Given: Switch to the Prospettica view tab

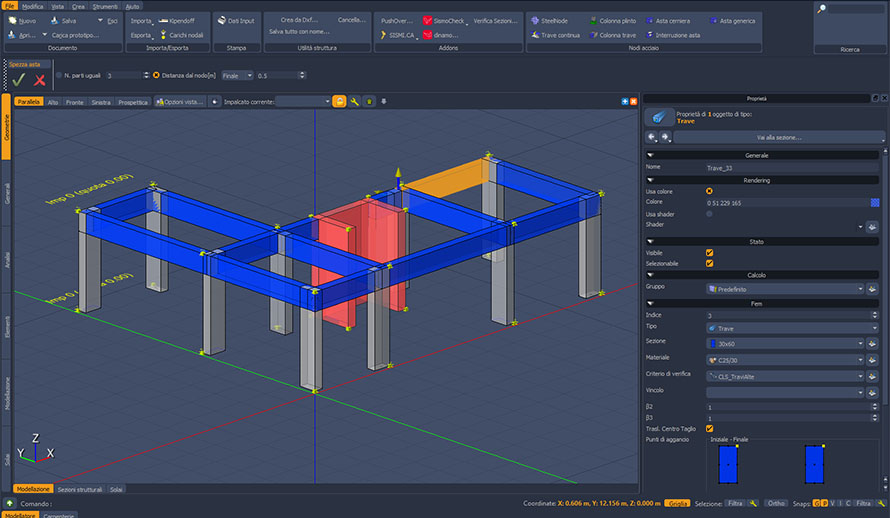Looking at the screenshot, I should 133,102.
